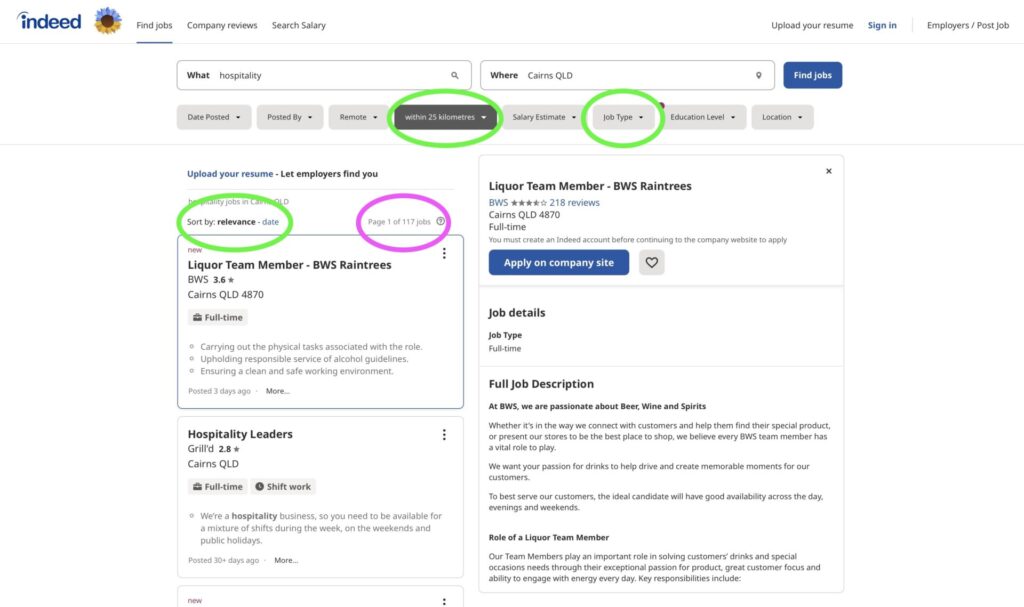Click More... on the Liquor Team Member card
Viewport: 1024px width, 607px height.
pyautogui.click(x=278, y=391)
